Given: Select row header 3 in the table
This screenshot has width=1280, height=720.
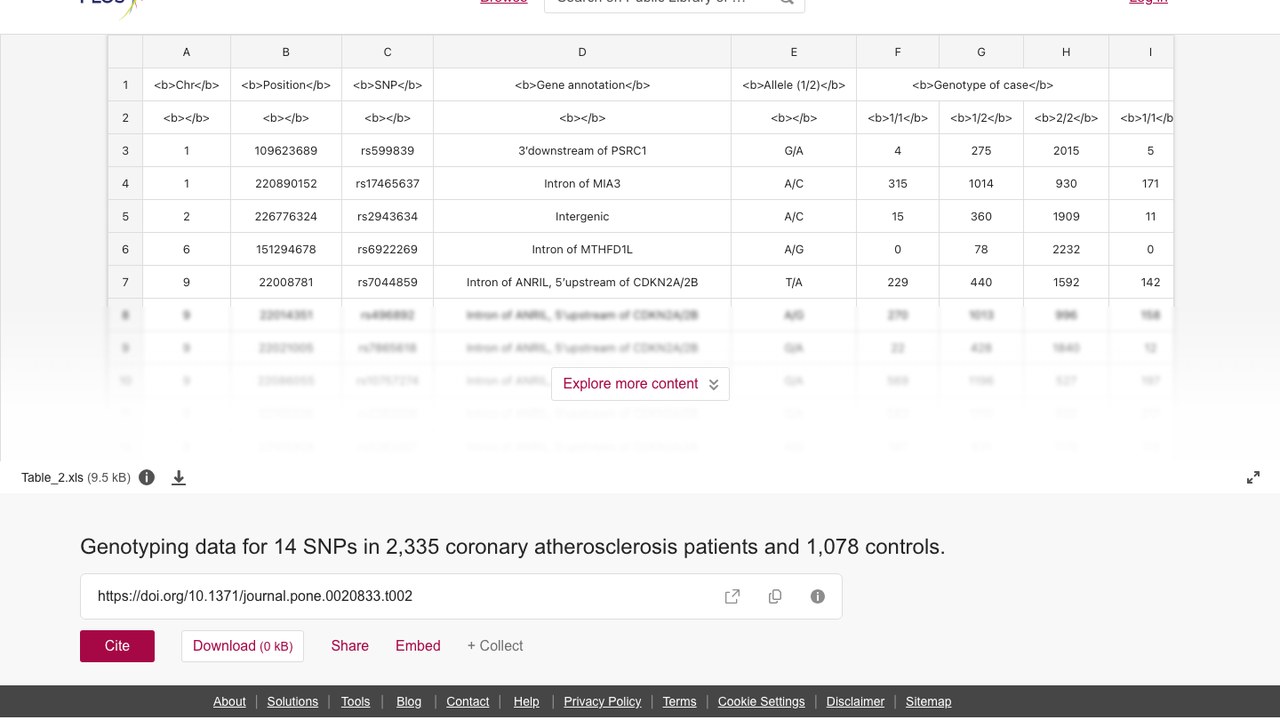Looking at the screenshot, I should pos(125,151).
